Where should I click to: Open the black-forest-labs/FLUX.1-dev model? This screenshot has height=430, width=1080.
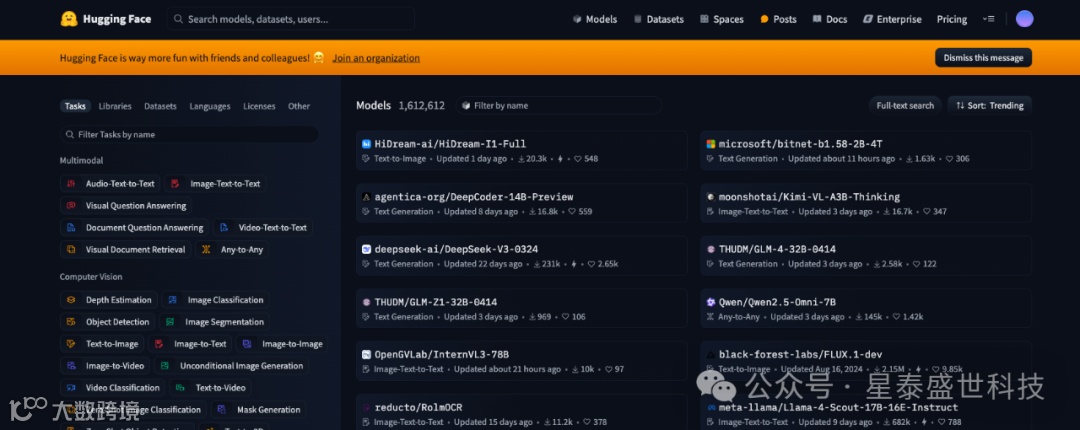click(866, 361)
